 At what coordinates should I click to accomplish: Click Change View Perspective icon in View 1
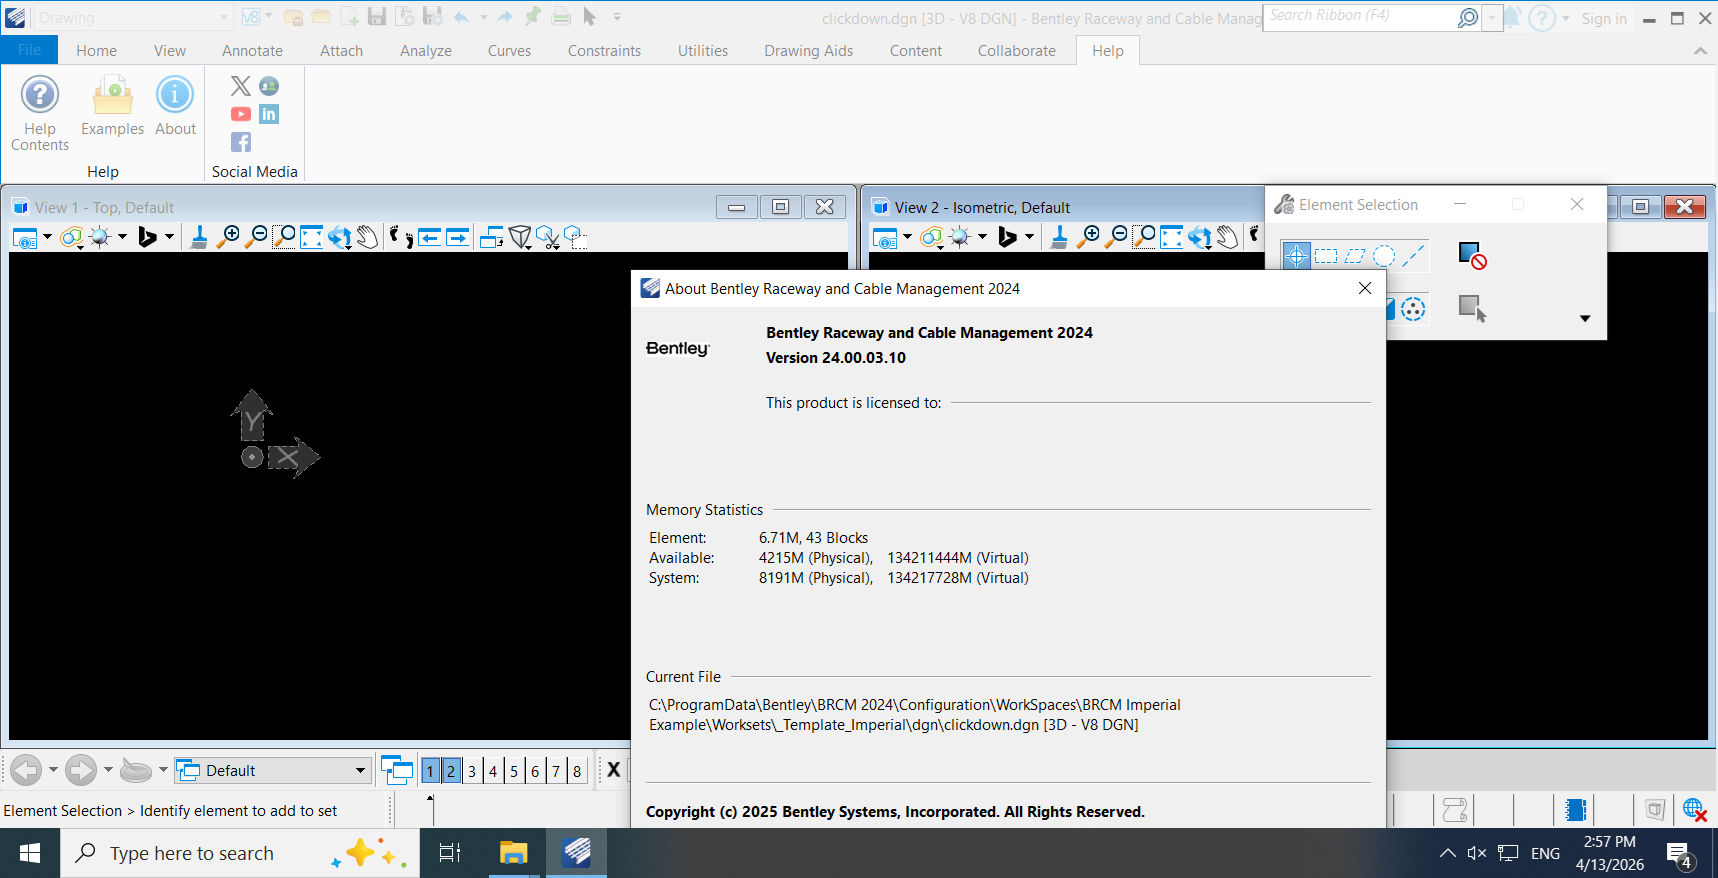(x=520, y=237)
